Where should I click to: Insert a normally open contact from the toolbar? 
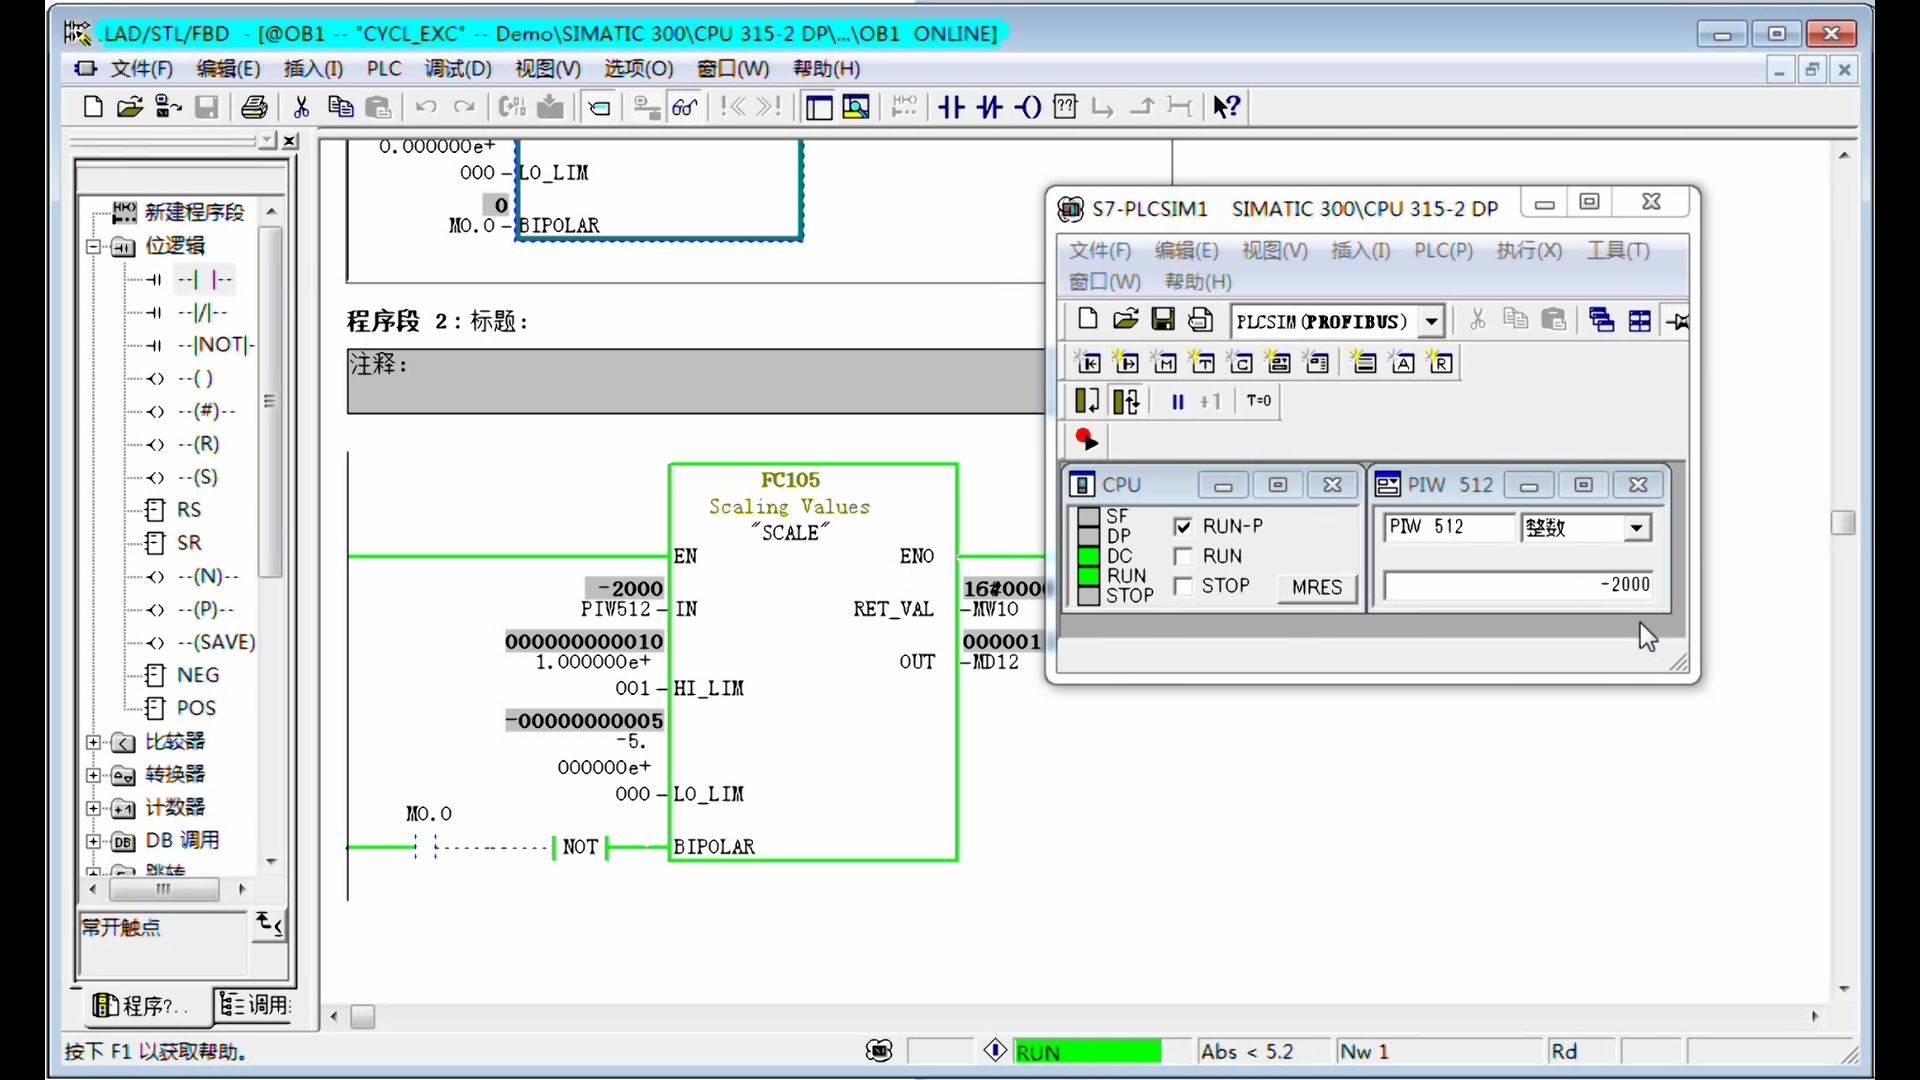tap(951, 107)
